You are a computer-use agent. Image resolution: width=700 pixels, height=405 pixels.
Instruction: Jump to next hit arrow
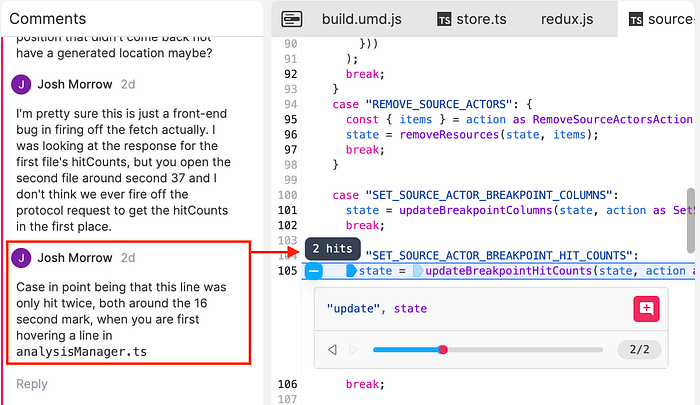coord(352,350)
